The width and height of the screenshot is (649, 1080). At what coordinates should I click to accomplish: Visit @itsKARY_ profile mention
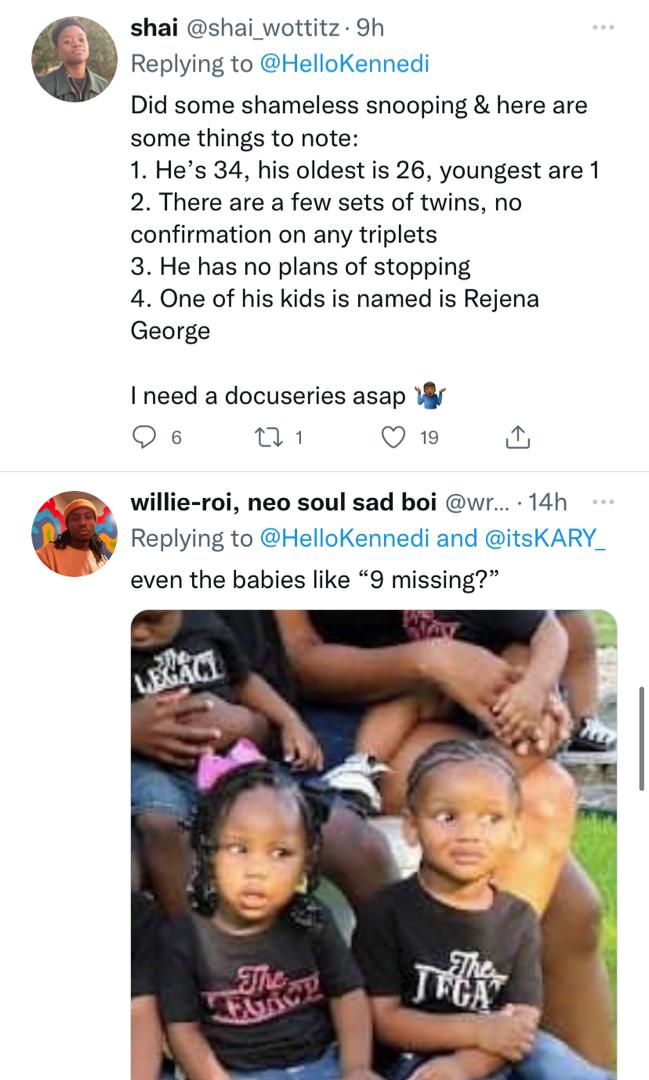546,538
